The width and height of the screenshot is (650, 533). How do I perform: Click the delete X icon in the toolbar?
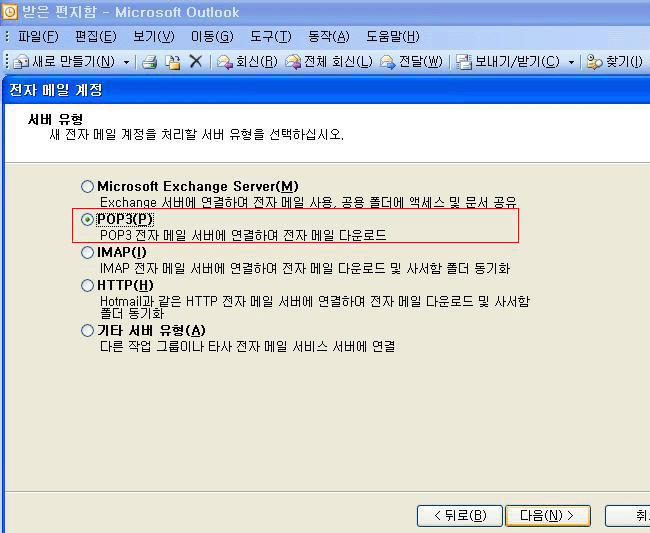point(196,62)
